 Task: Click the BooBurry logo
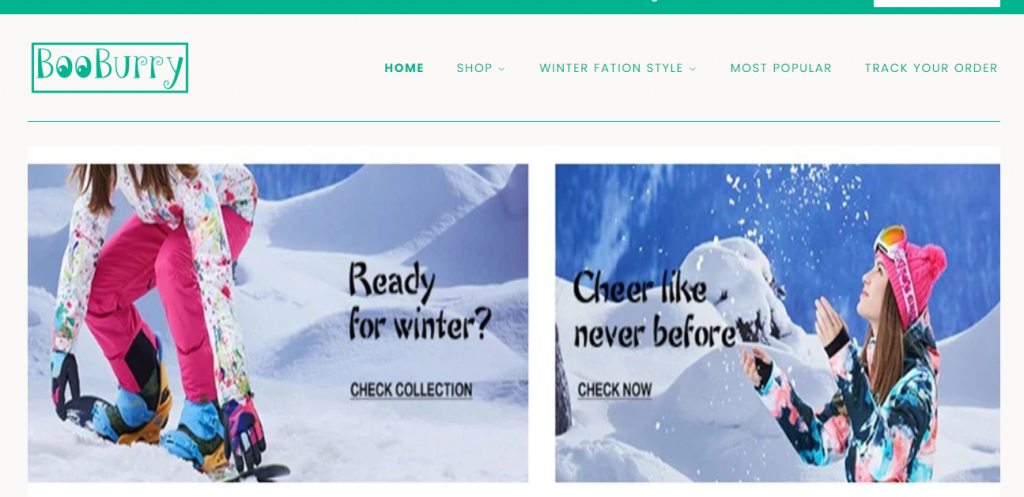pos(110,67)
